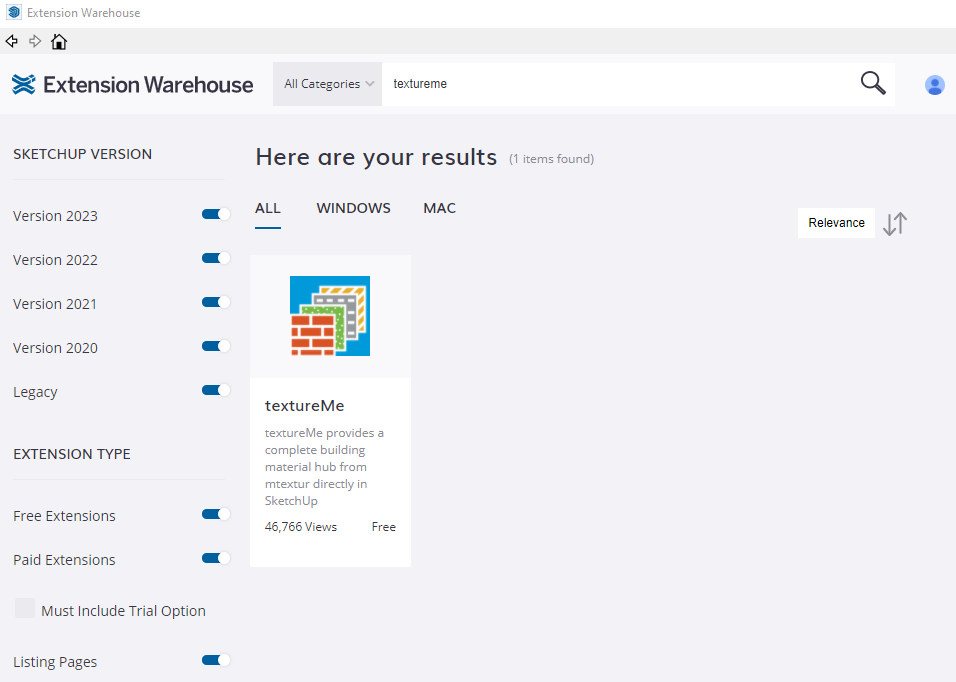
Task: Switch to the MAC tab
Action: tap(439, 208)
